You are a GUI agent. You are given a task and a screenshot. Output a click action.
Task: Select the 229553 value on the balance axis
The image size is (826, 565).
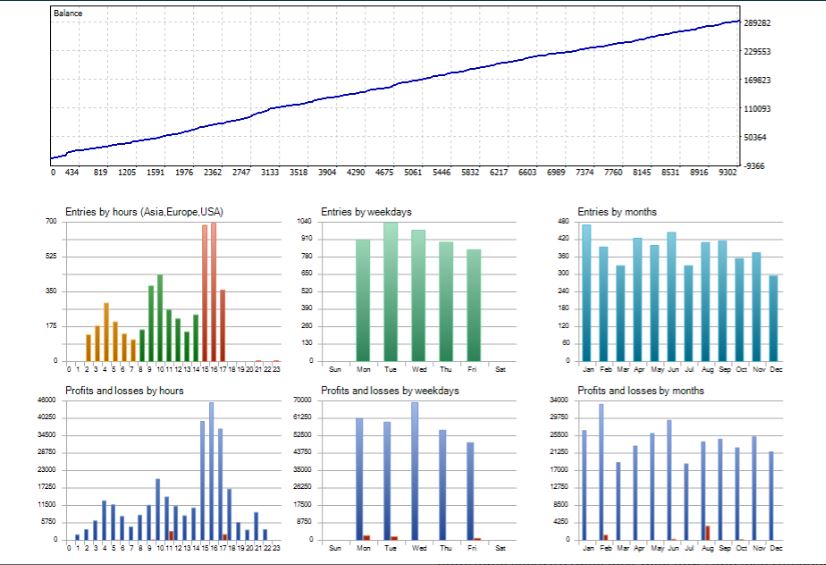point(758,52)
